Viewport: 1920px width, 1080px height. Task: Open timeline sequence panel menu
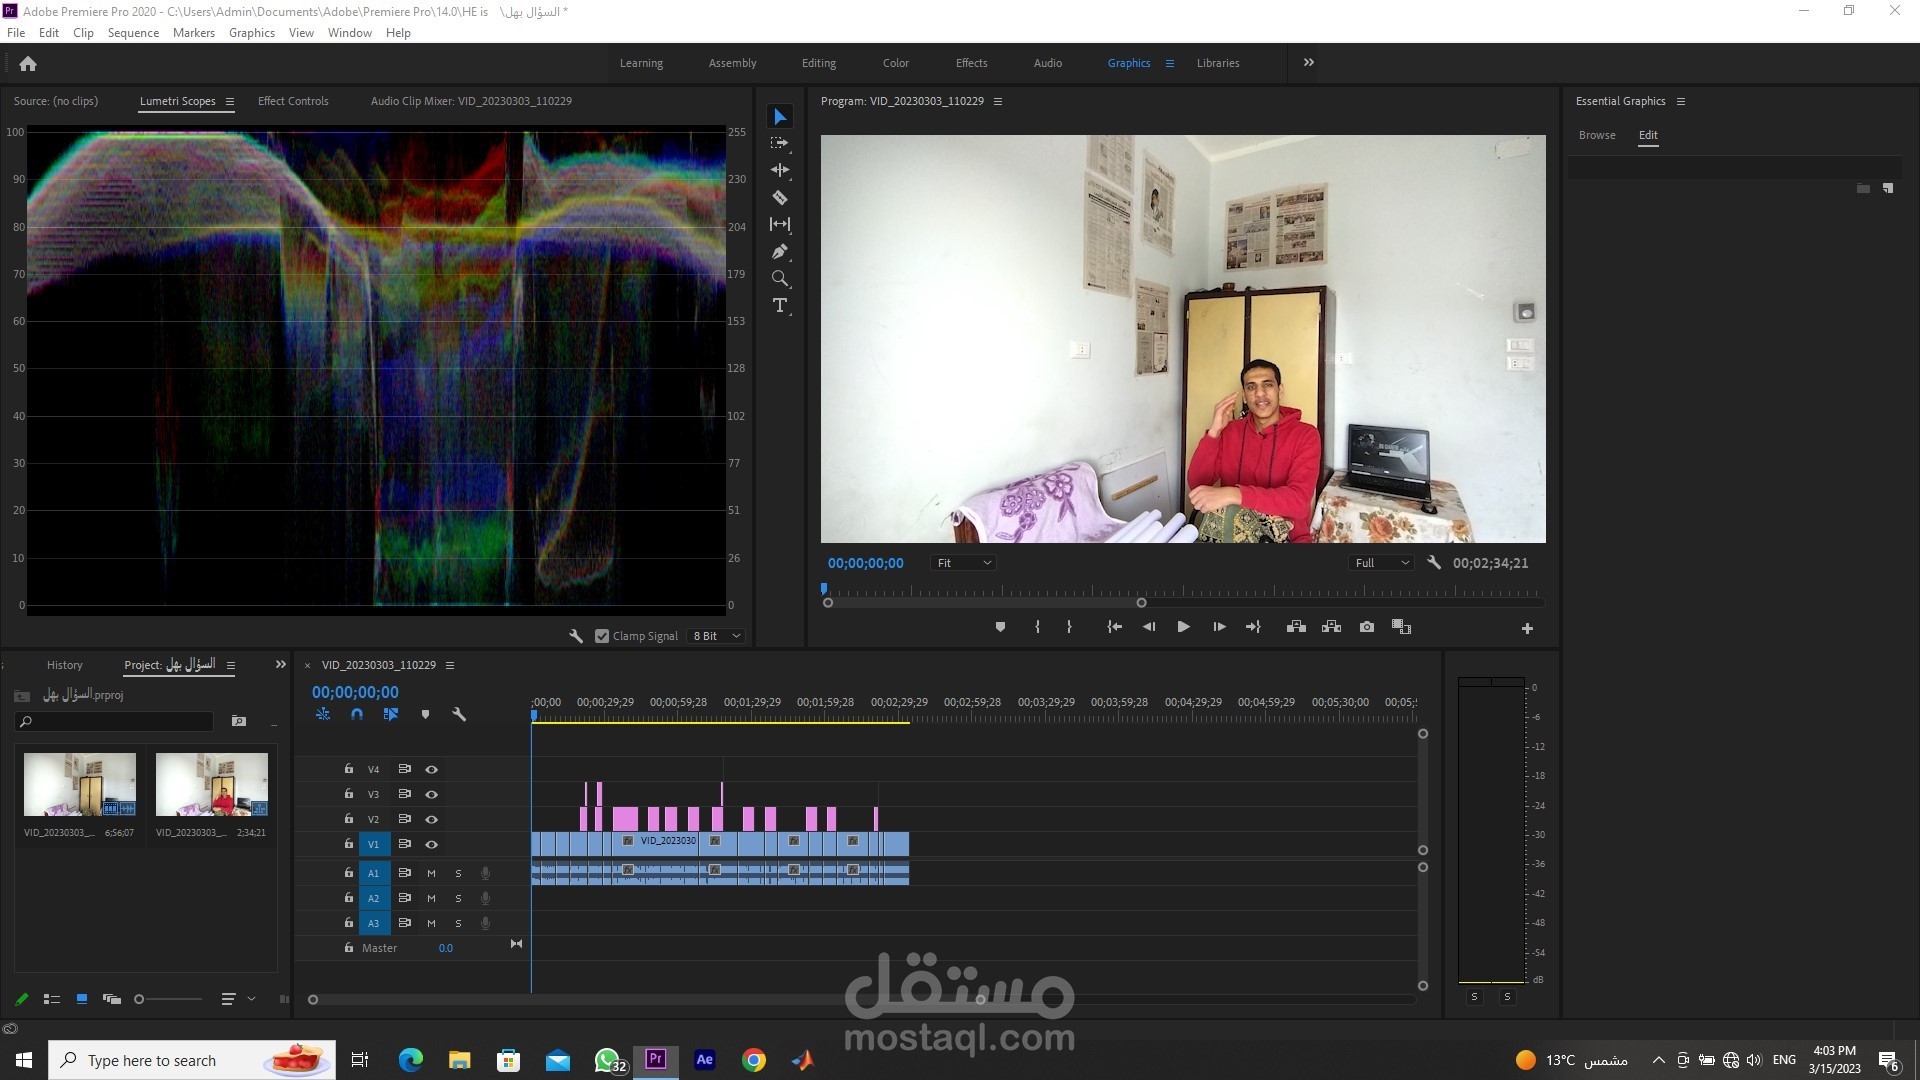(x=450, y=665)
